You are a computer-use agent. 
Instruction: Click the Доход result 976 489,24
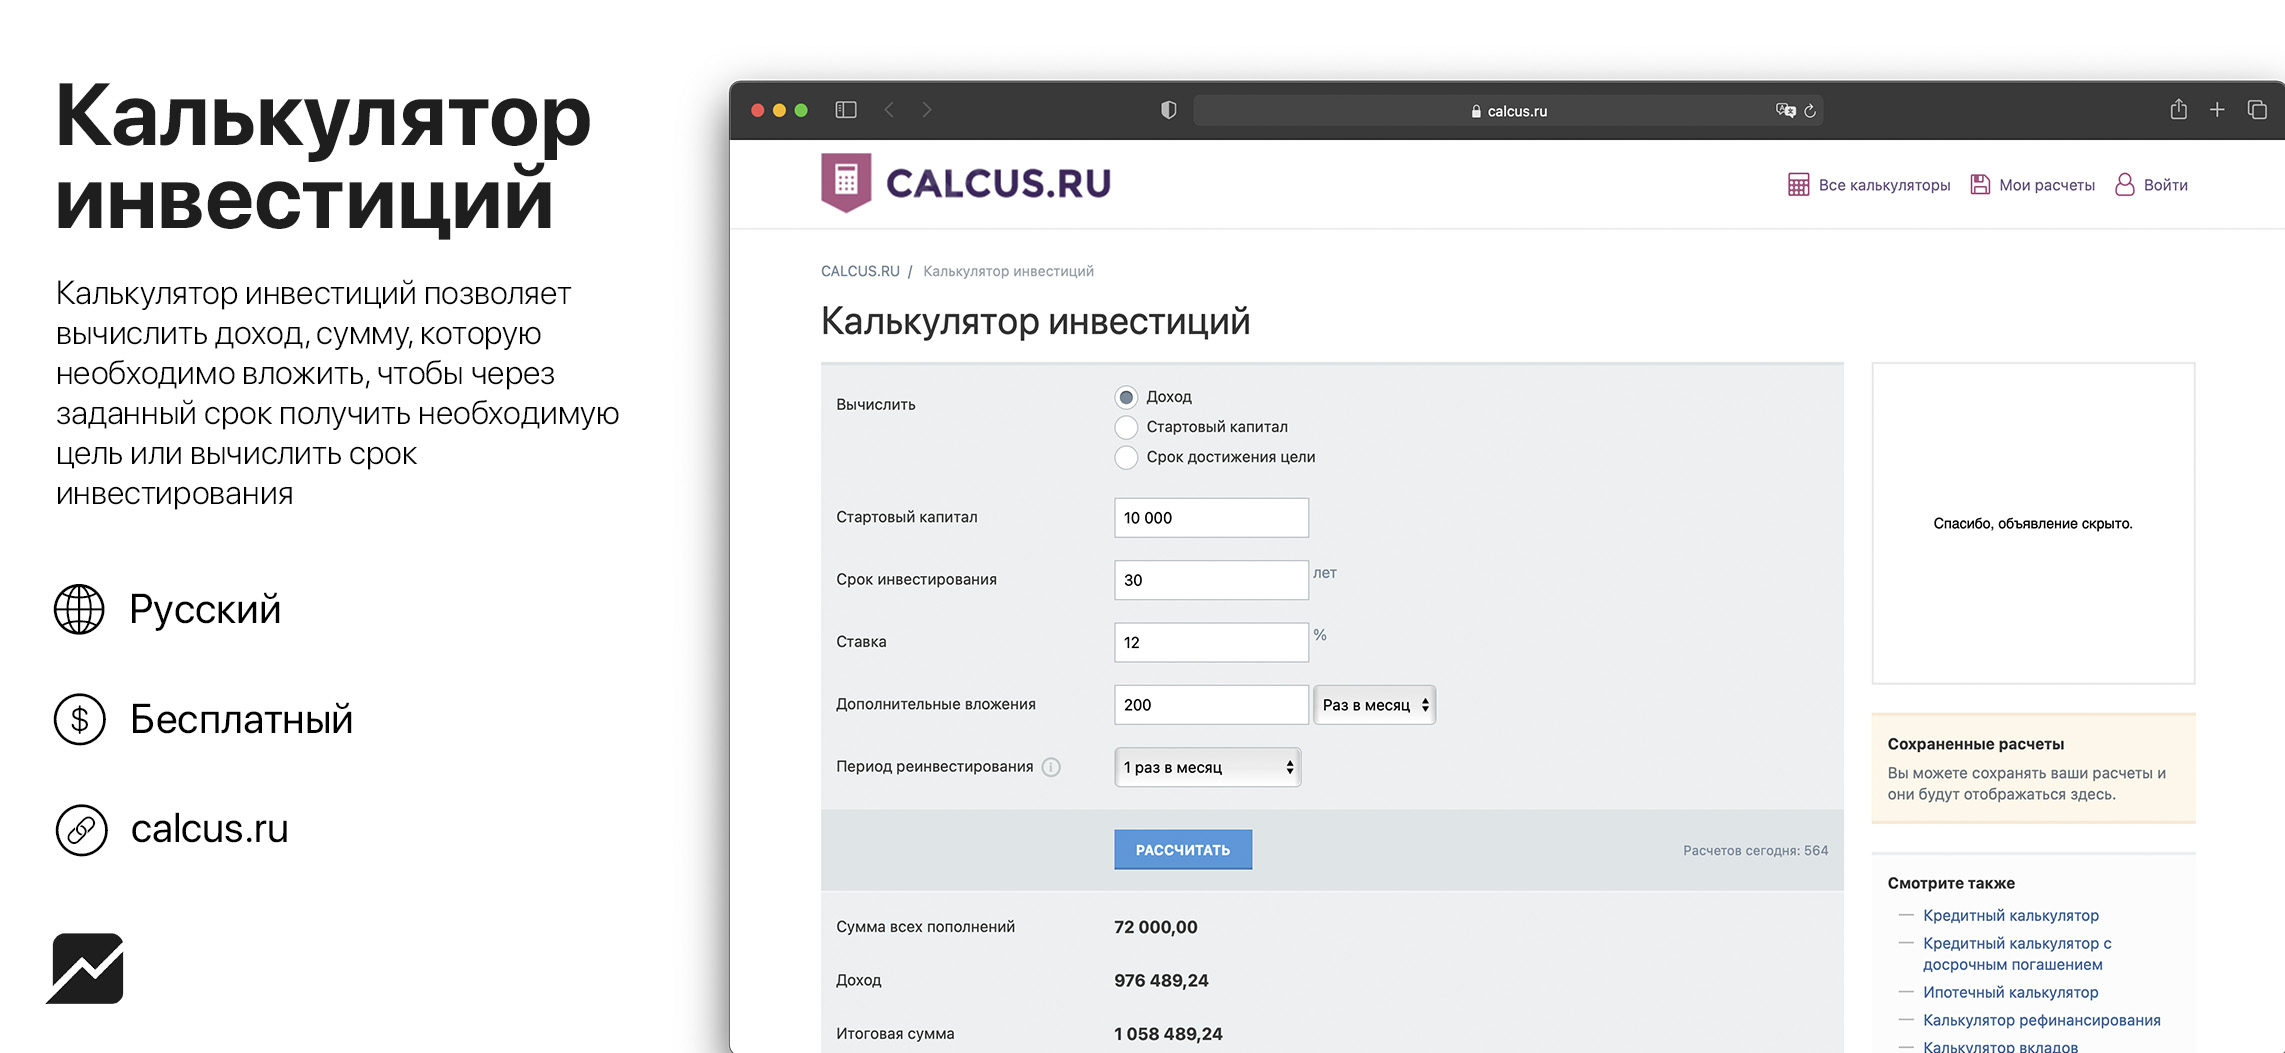[x=1161, y=980]
